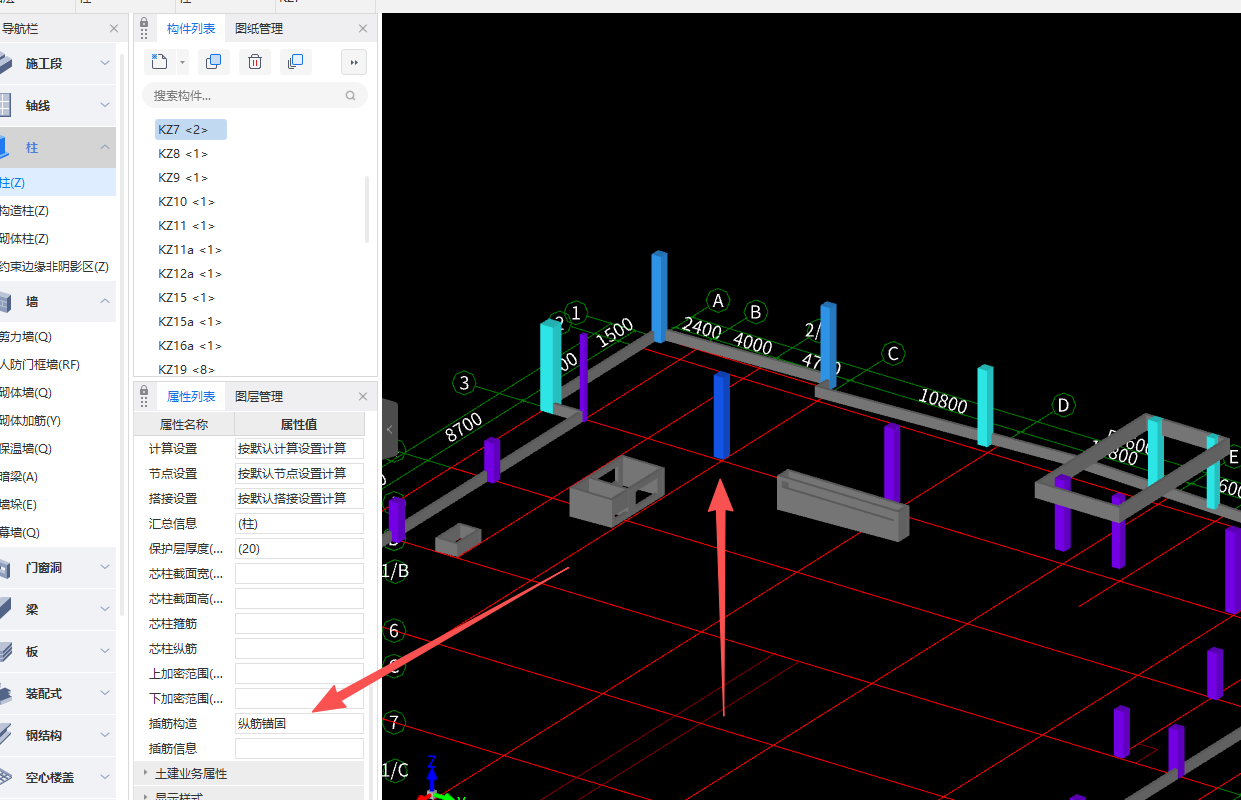Viewport: 1241px width, 800px height.
Task: Click the panel collapse handle at viewport edge
Action: (x=389, y=430)
